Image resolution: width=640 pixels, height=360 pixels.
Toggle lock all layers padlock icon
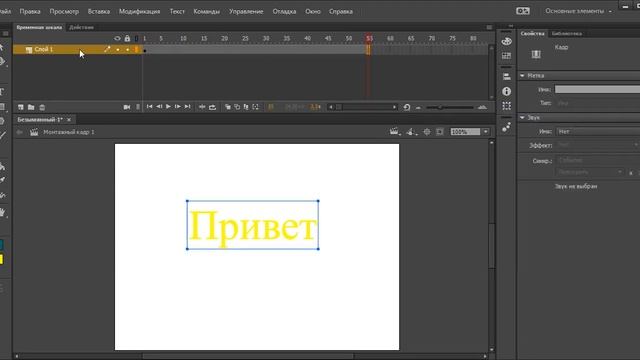(127, 38)
